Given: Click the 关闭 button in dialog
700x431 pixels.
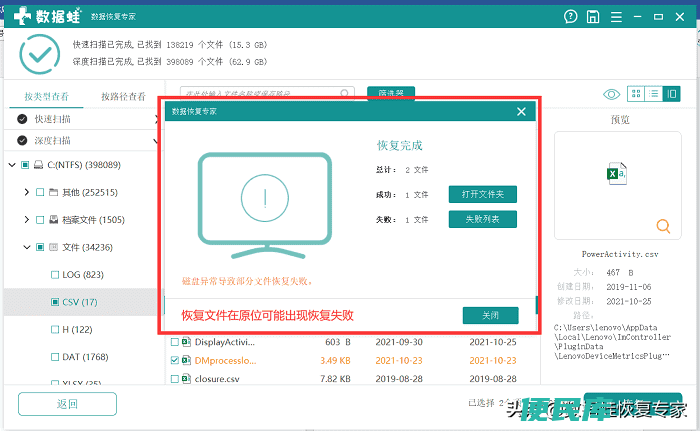Looking at the screenshot, I should point(490,315).
